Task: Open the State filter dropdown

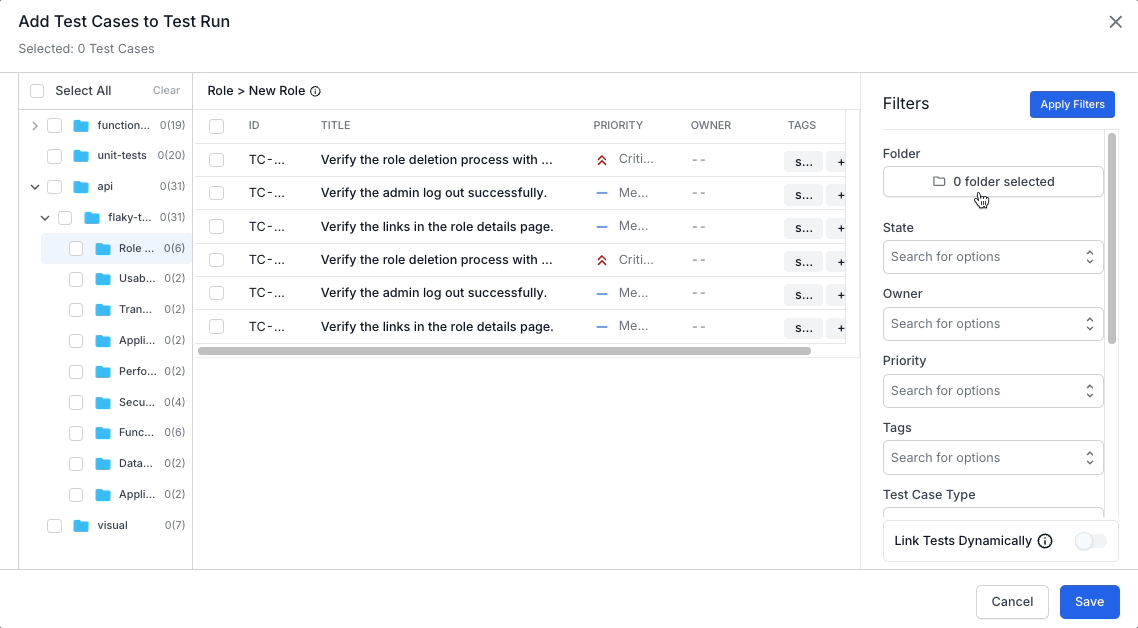Action: tap(992, 257)
